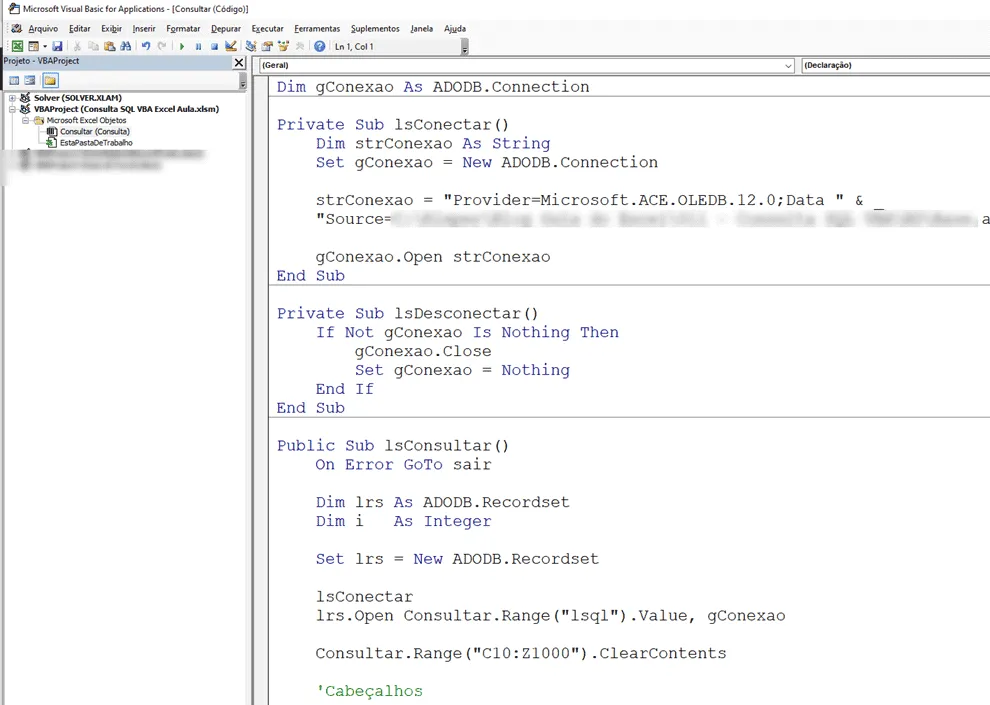Collapse the Microsoft Excel Objetos folder
Screen dimensions: 990x705
tap(25, 120)
